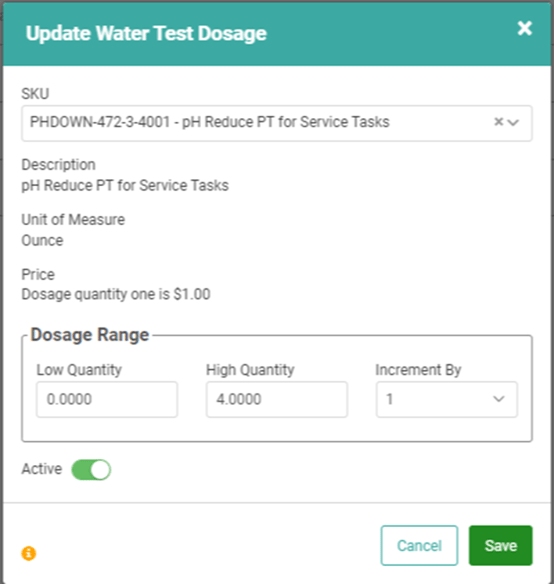The image size is (554, 584).
Task: Click the Ounce unit of measure value
Action: tap(42, 241)
